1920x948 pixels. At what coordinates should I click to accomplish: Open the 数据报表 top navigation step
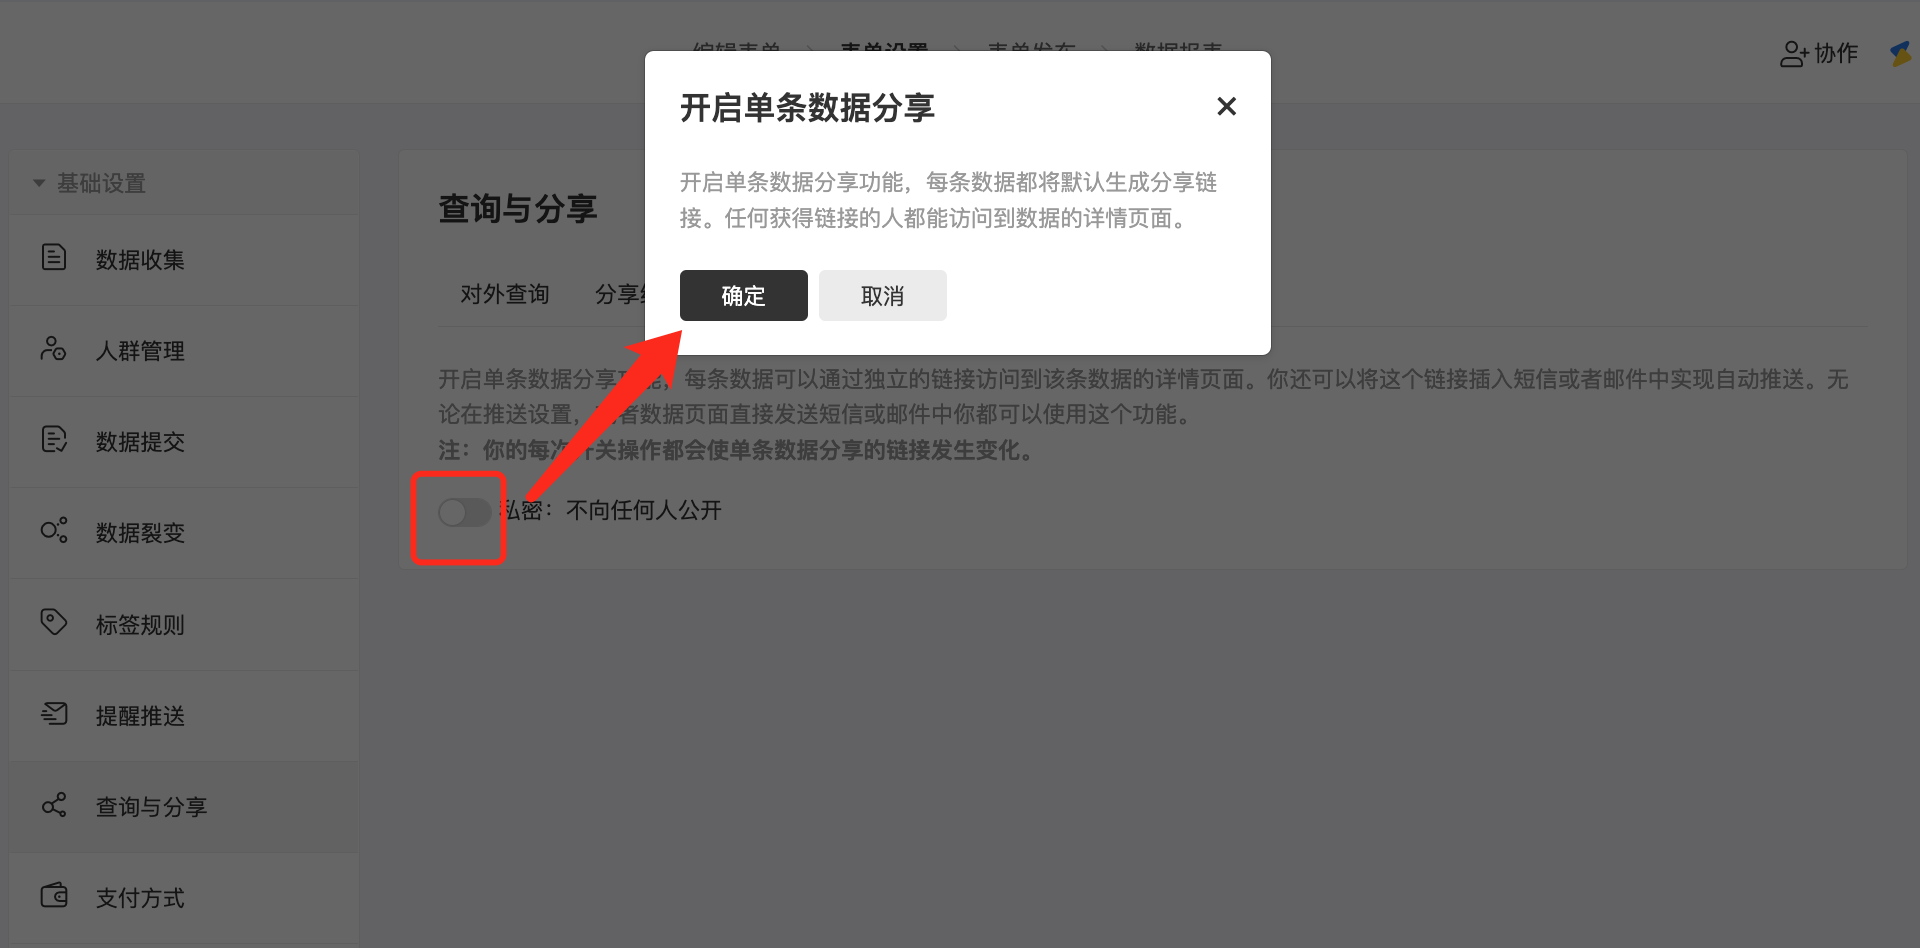(x=1178, y=46)
